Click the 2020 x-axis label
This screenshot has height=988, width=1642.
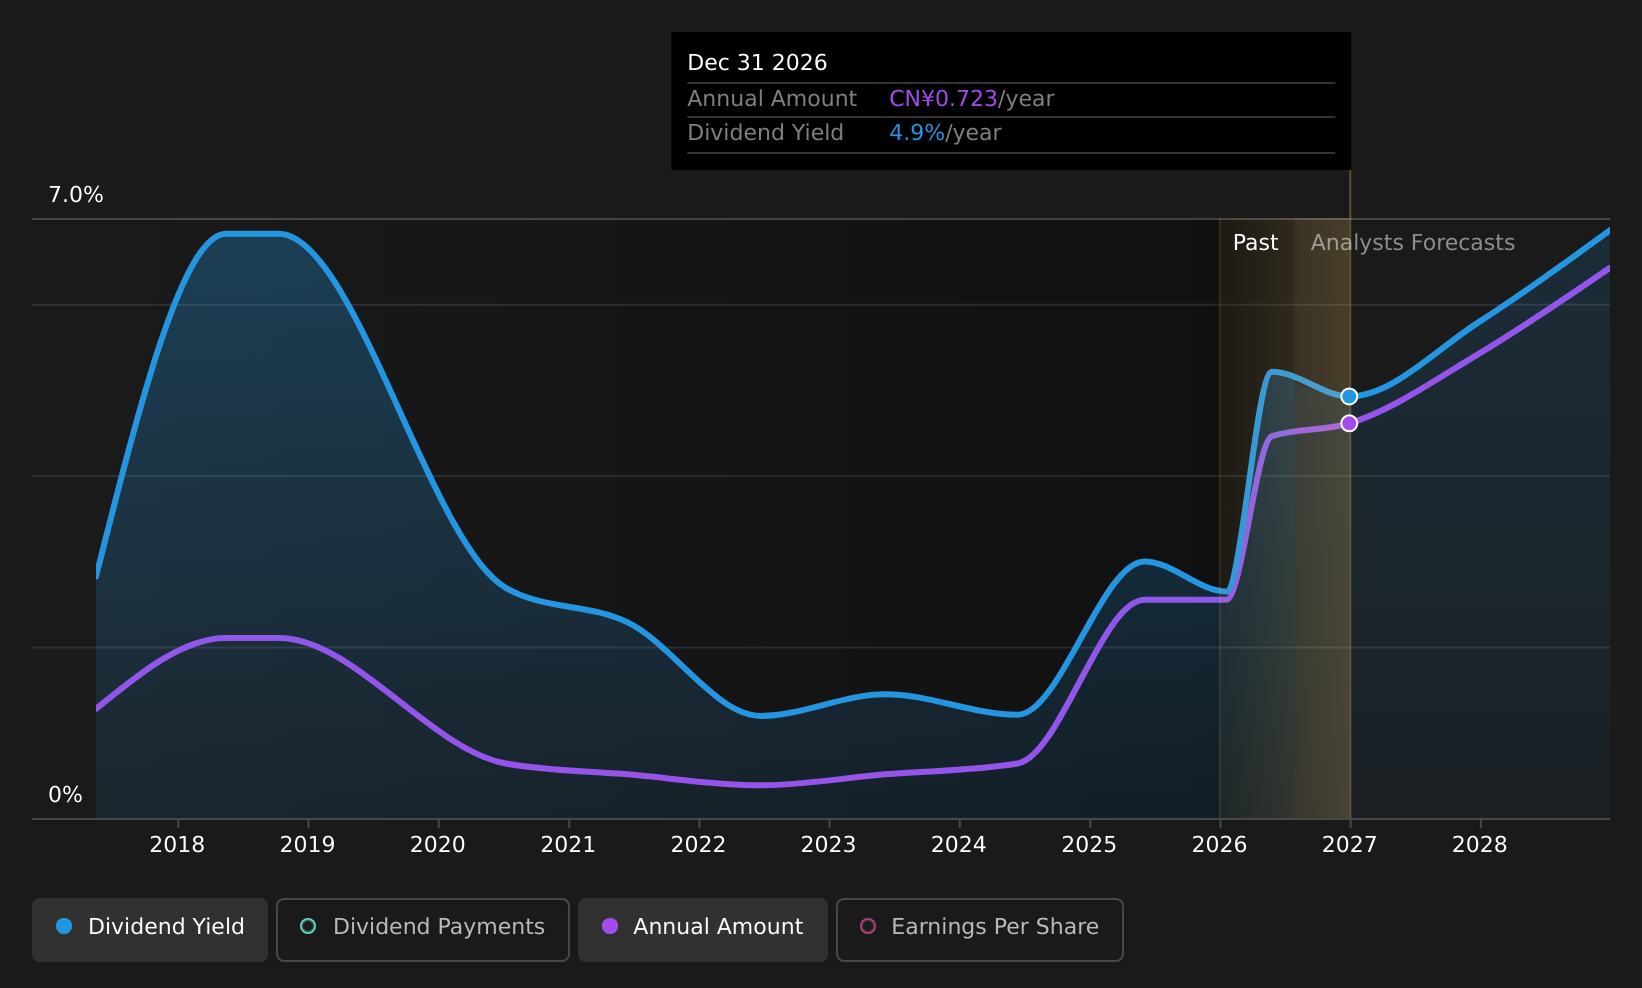[438, 845]
